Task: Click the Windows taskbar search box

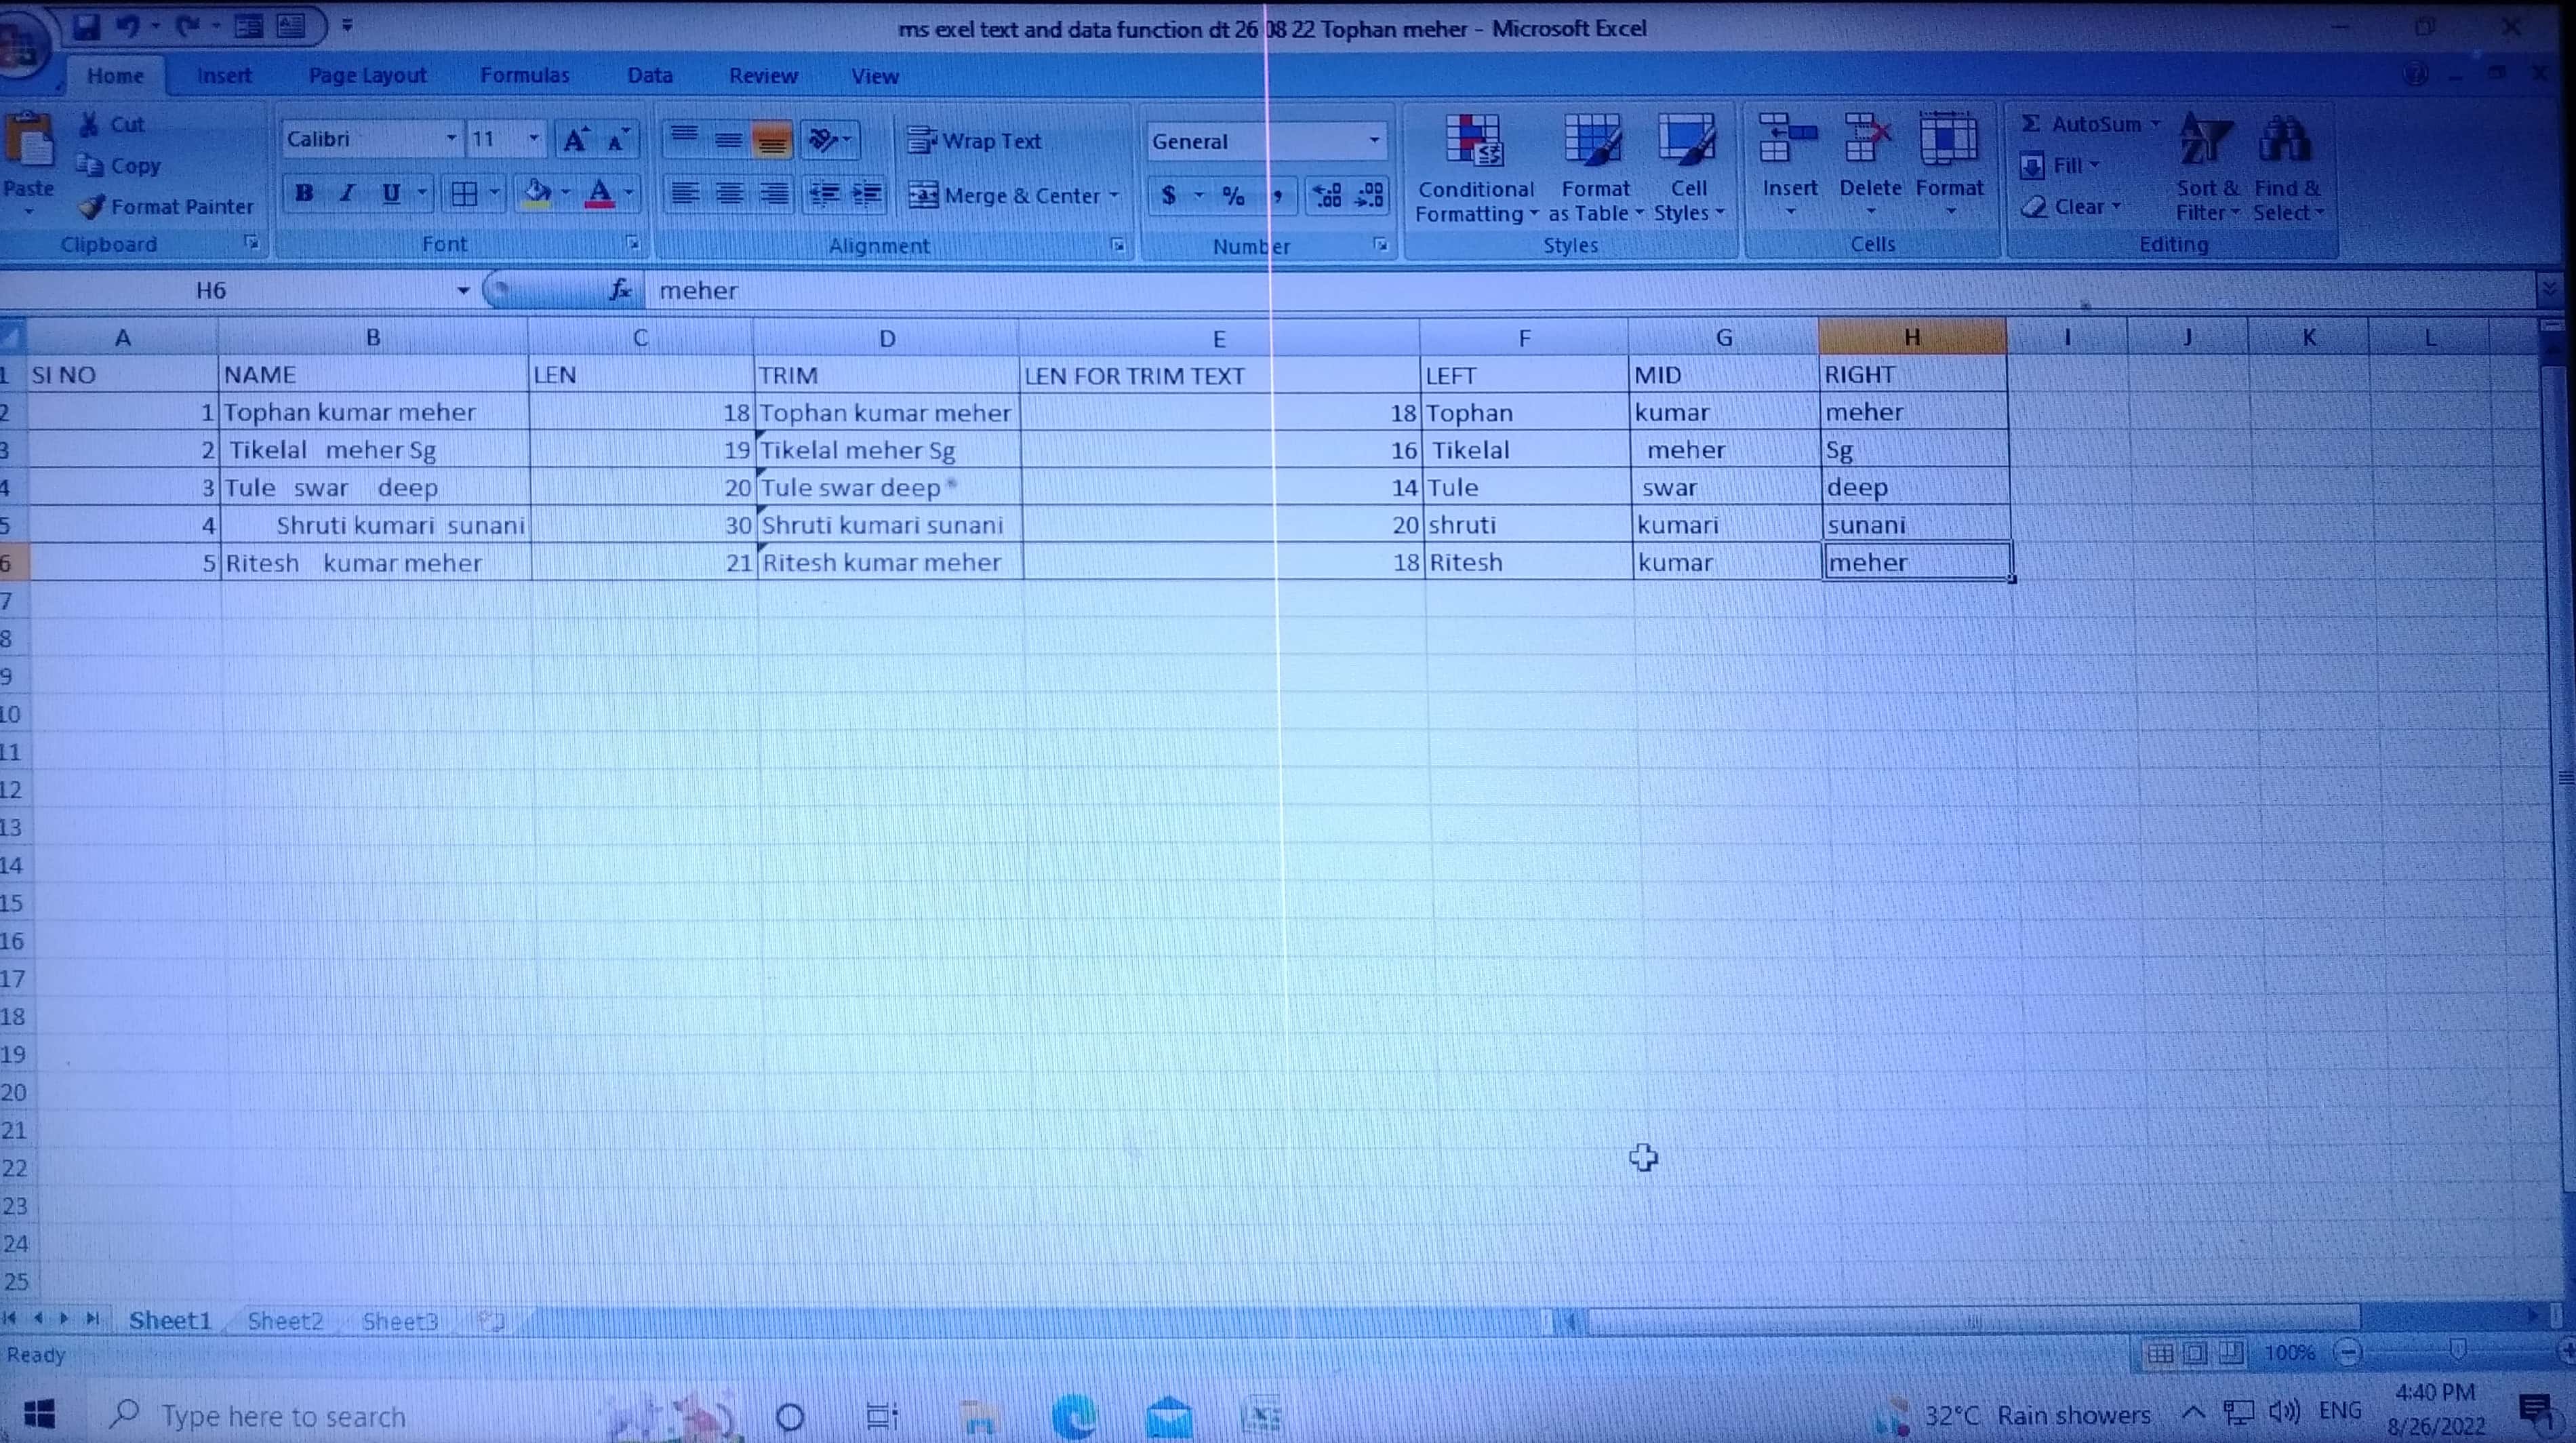Action: 284,1416
